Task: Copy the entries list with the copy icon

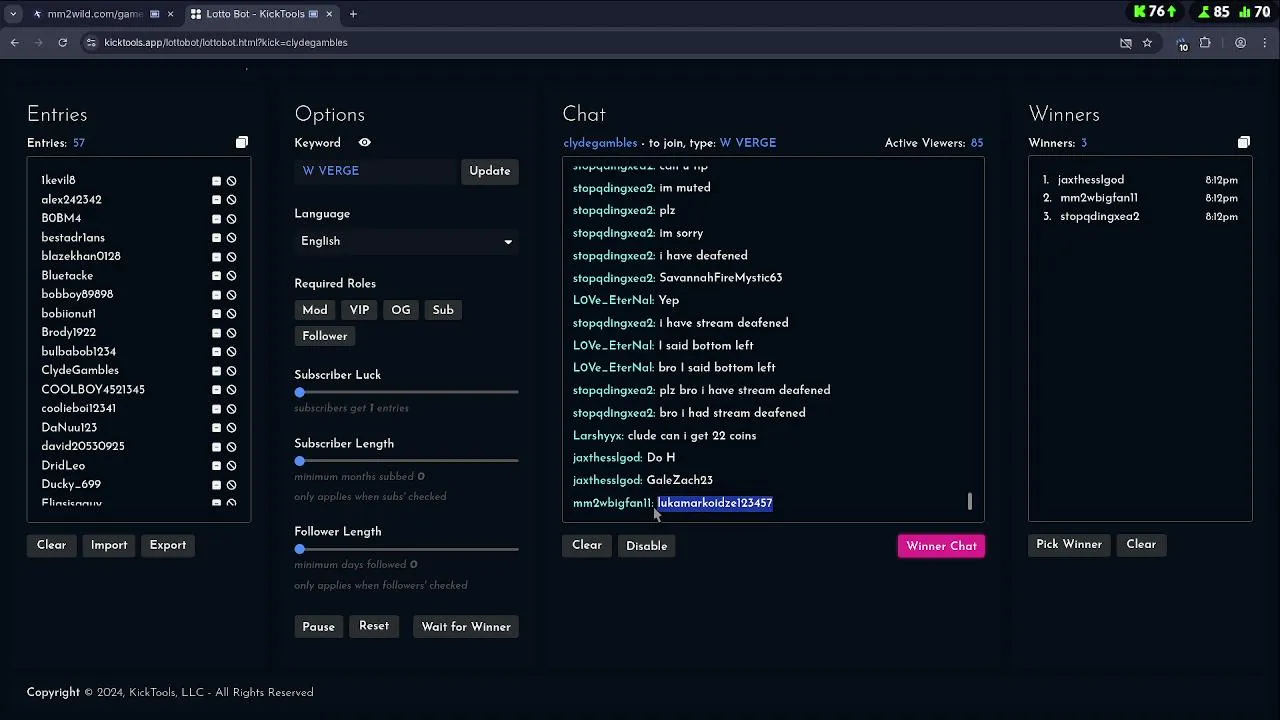Action: coord(242,143)
